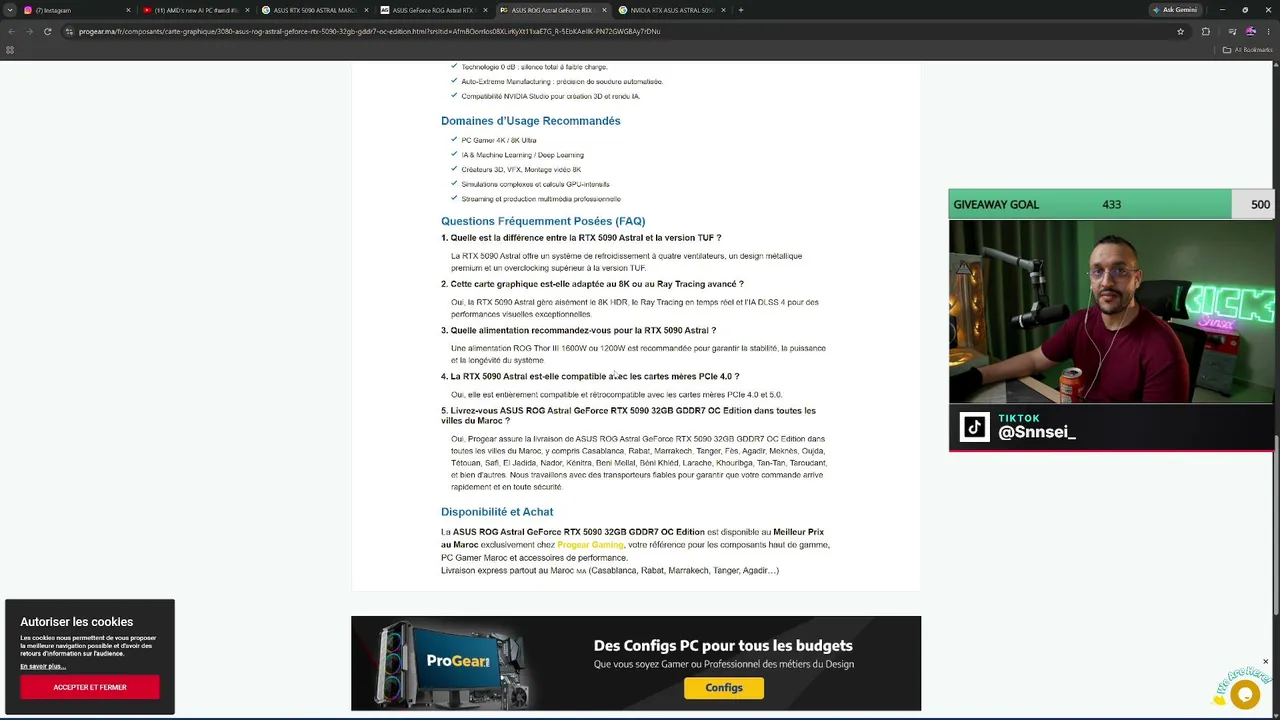The width and height of the screenshot is (1280, 720).
Task: Click the Disponibilité et Achat heading
Action: pyautogui.click(x=497, y=512)
